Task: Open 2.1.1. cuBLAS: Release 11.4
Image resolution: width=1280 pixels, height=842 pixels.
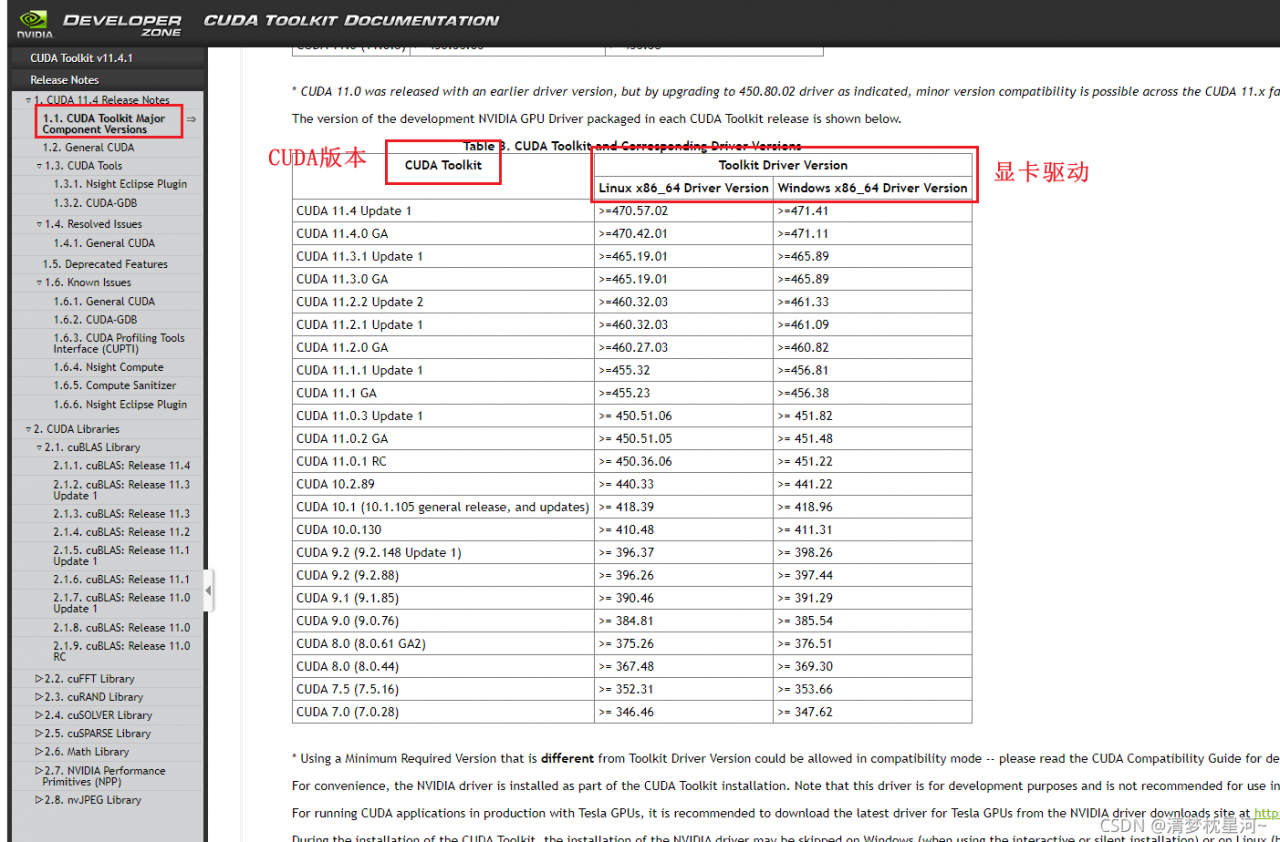Action: point(121,466)
